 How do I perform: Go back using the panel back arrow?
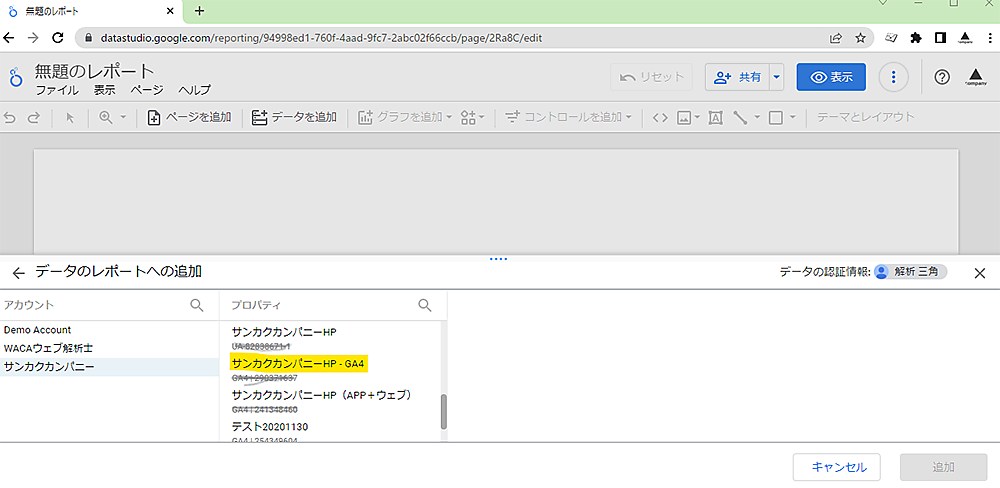[x=18, y=273]
